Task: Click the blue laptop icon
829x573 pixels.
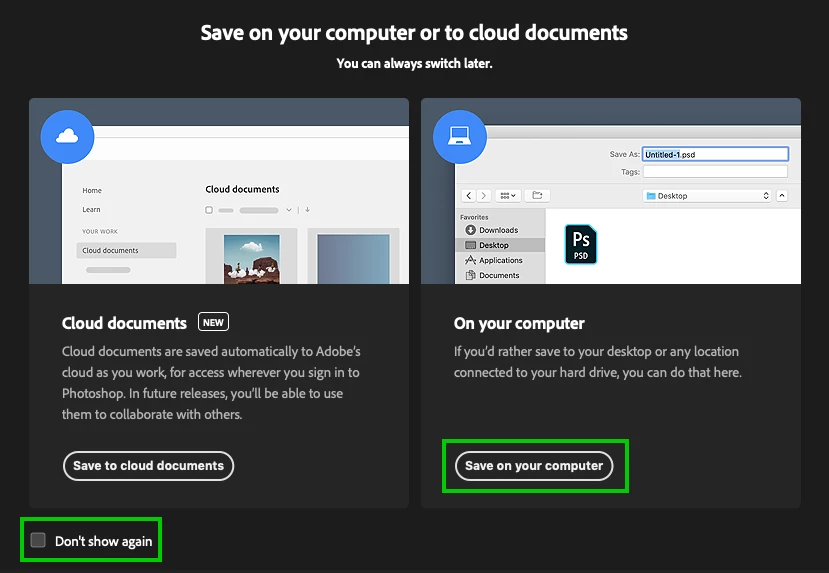Action: 459,137
